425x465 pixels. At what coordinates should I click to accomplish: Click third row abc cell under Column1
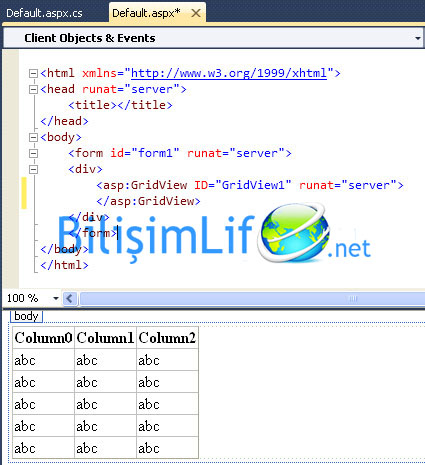click(105, 404)
